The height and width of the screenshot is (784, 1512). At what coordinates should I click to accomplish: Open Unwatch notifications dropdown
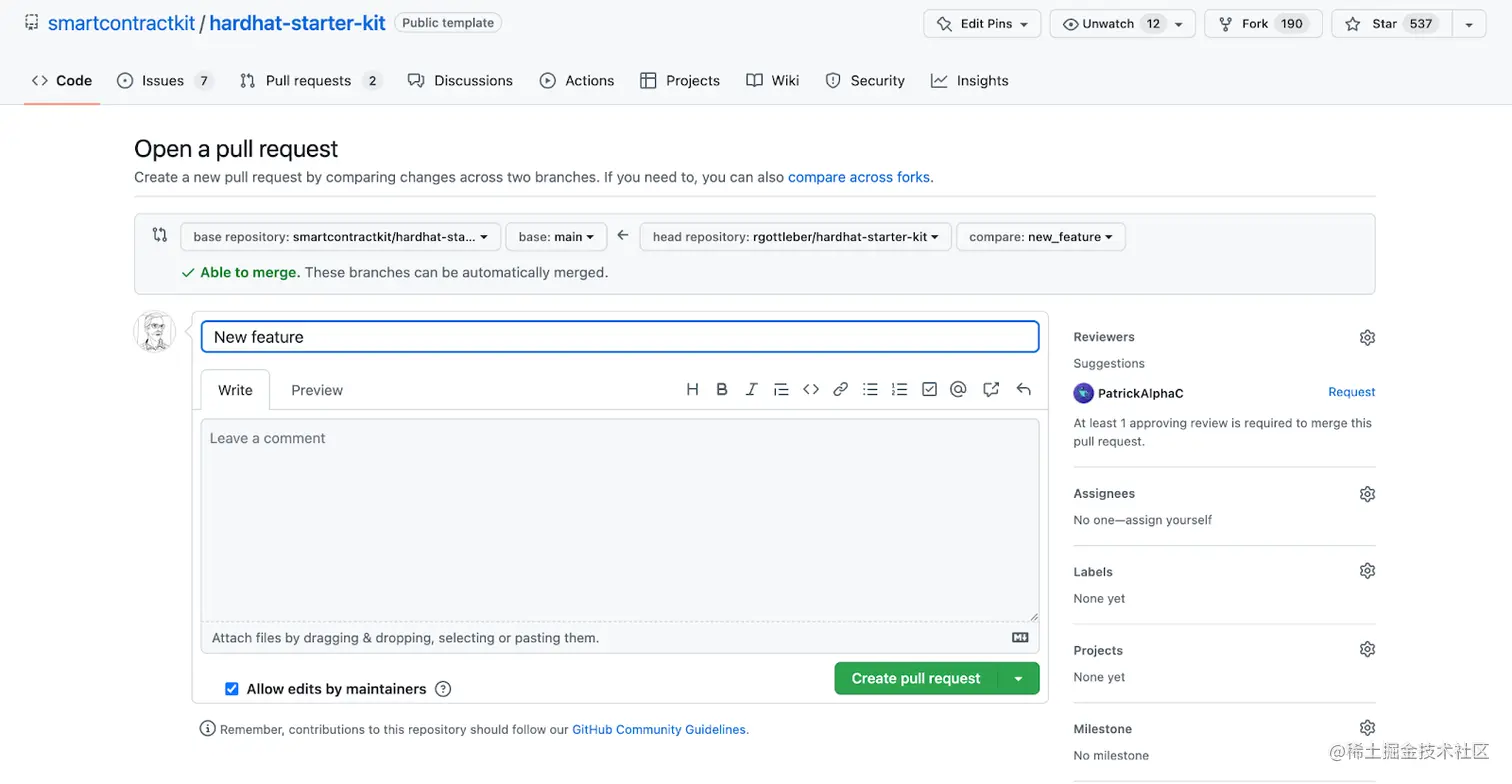(1122, 24)
